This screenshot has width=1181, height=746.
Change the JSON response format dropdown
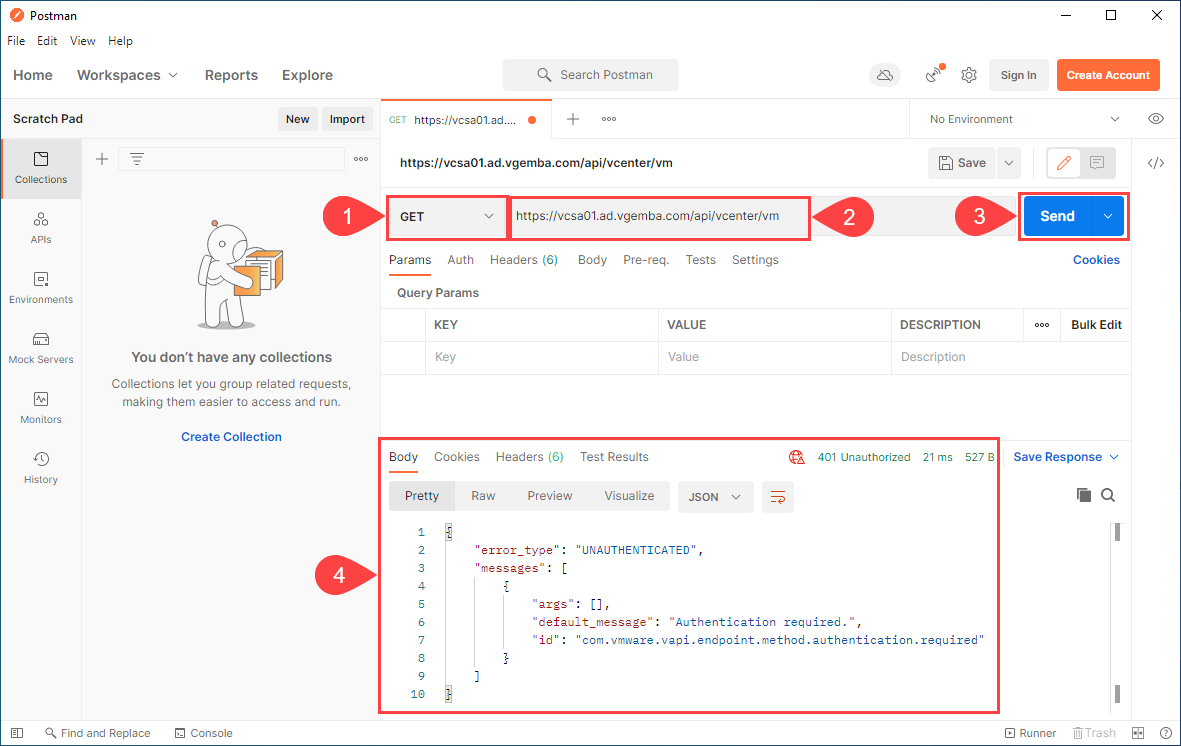[716, 497]
